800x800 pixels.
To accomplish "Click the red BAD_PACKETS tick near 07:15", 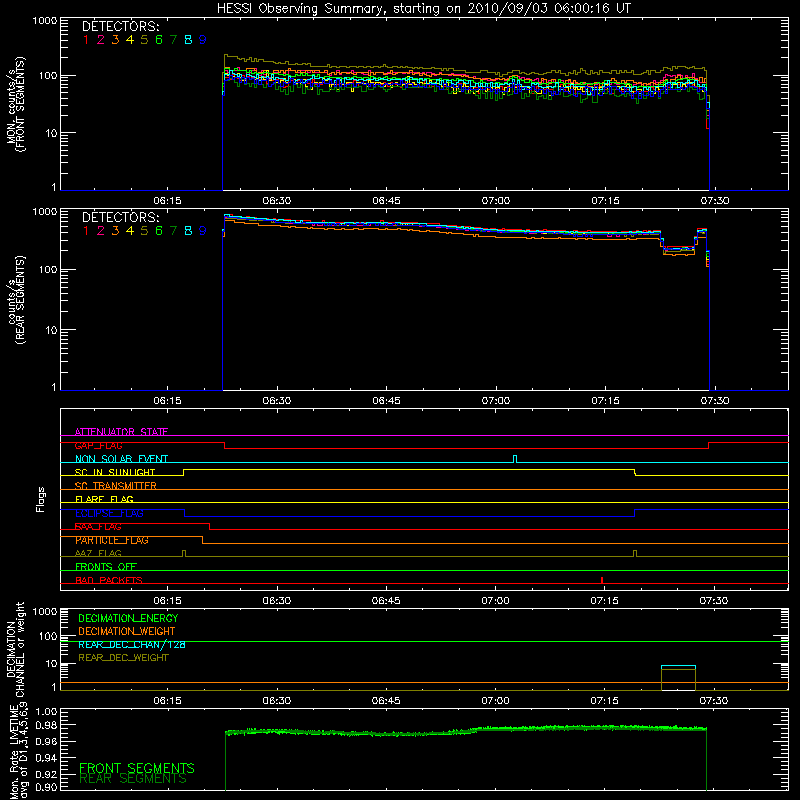I will pyautogui.click(x=602, y=580).
